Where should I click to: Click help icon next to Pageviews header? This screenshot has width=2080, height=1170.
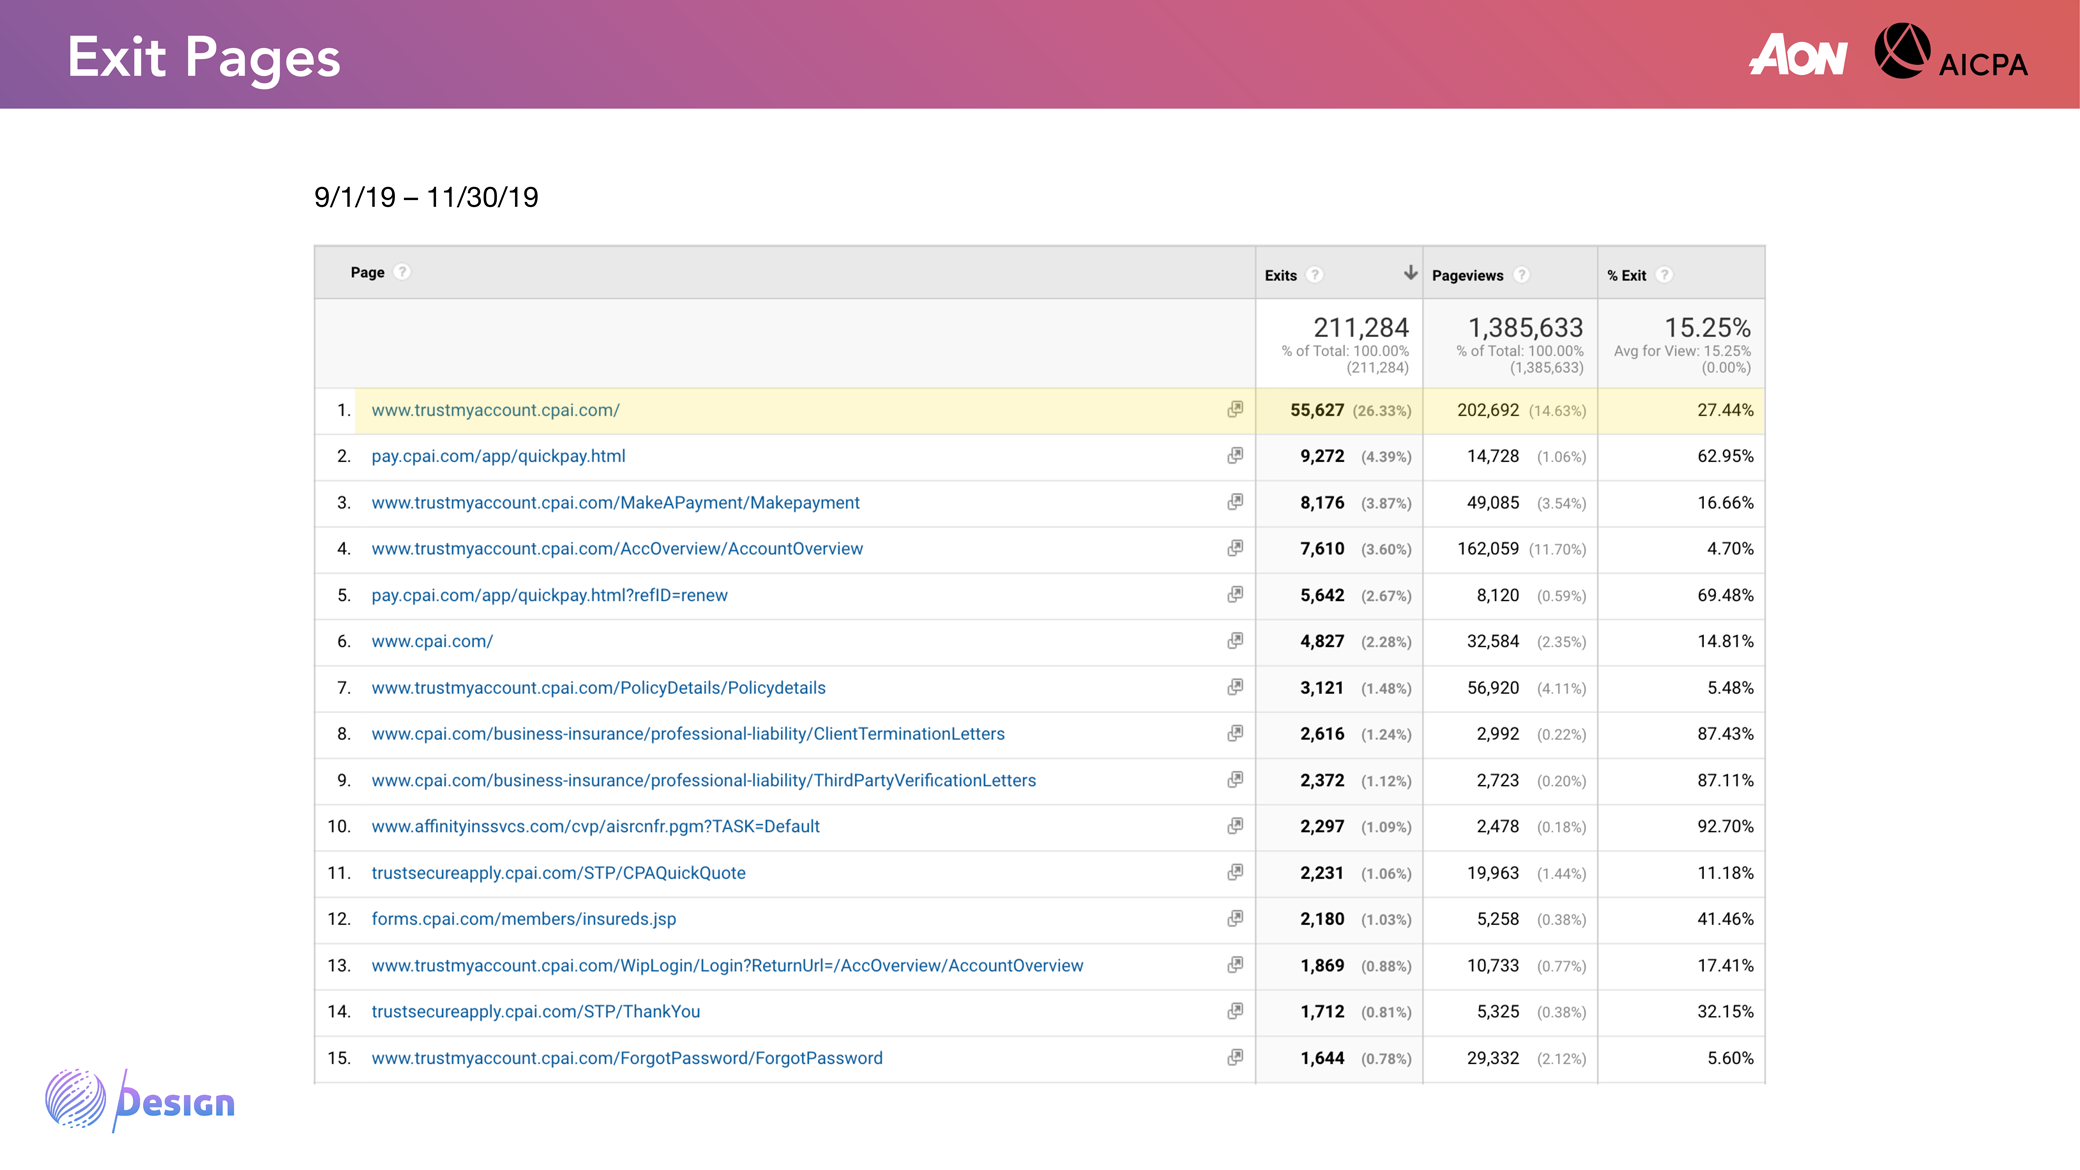[1521, 275]
